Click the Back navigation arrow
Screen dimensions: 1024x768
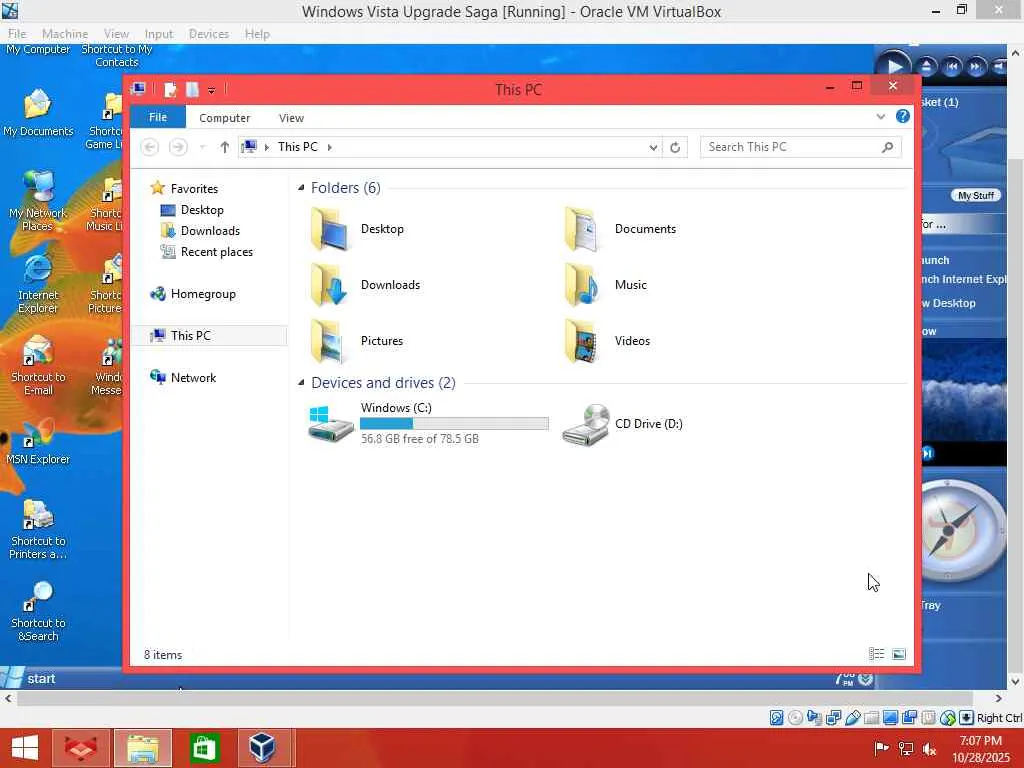click(150, 148)
